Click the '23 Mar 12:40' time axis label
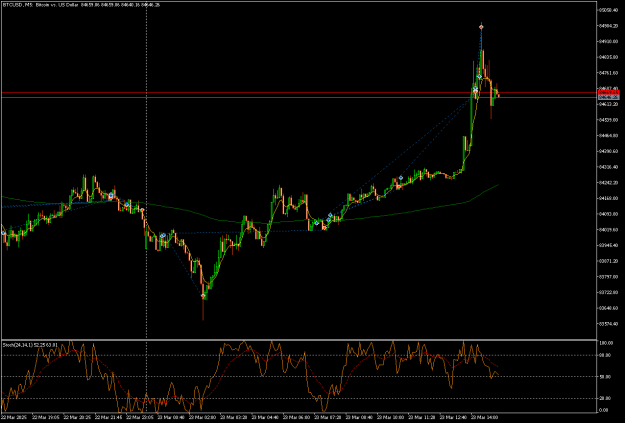 pos(453,417)
